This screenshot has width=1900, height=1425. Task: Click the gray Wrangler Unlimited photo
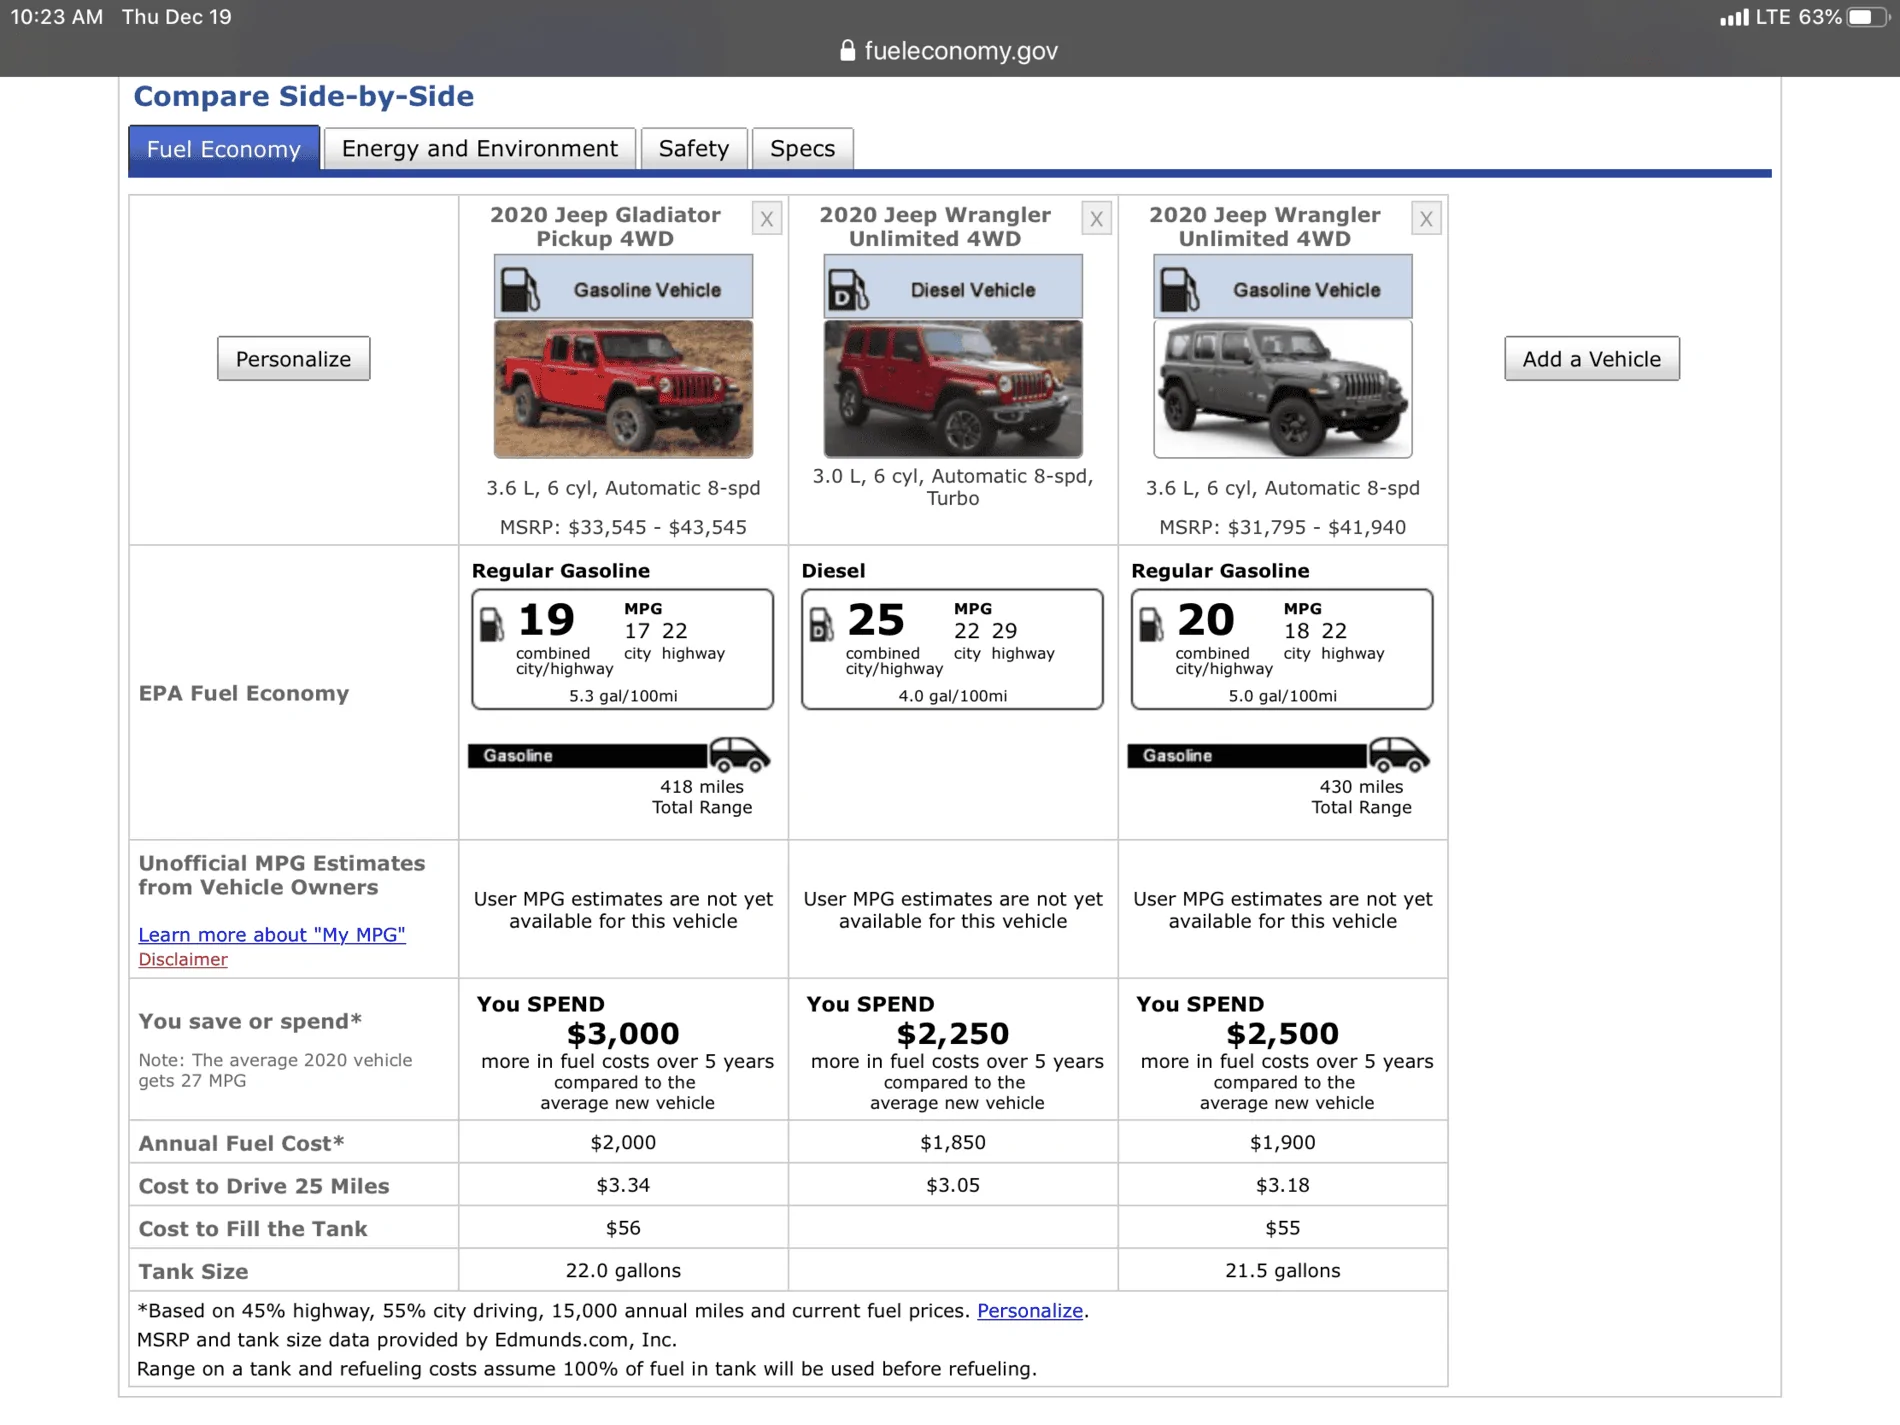[1283, 389]
